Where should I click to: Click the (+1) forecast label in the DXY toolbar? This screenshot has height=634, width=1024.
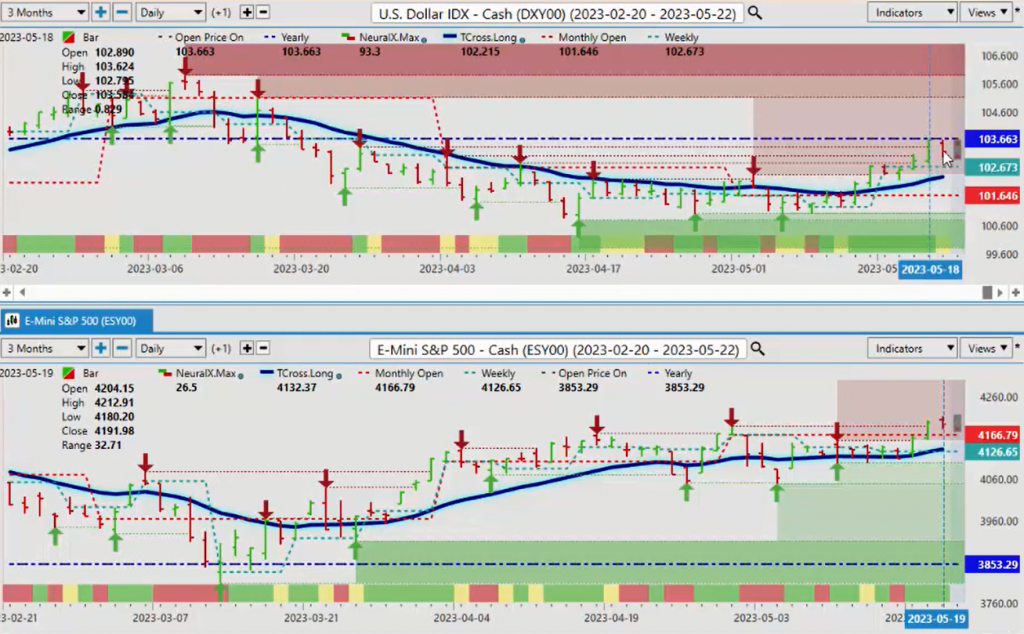coord(220,12)
